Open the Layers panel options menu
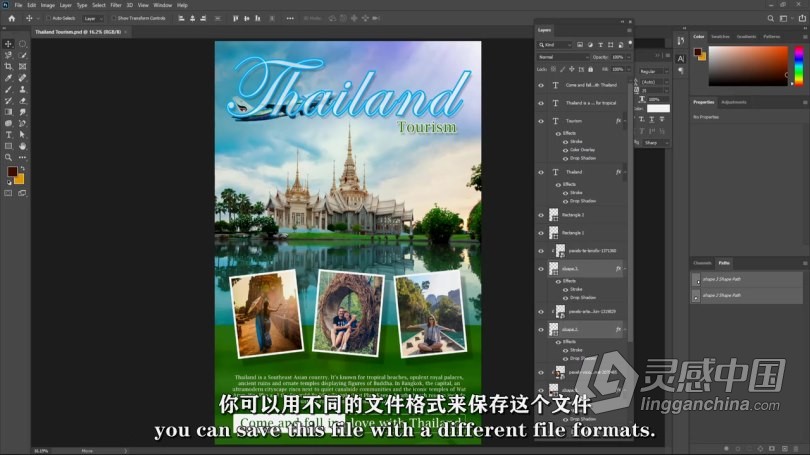Viewport: 810px width, 455px height. 629,30
